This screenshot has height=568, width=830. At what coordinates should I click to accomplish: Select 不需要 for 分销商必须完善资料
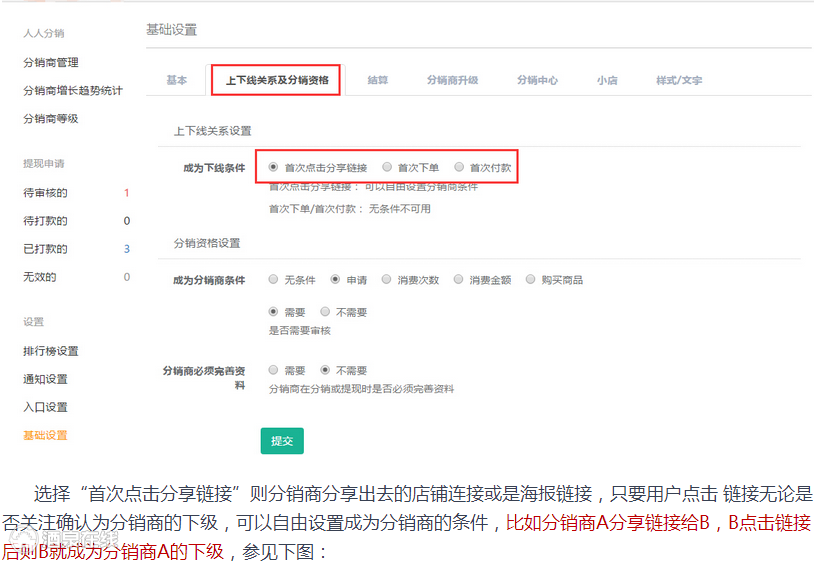point(325,370)
